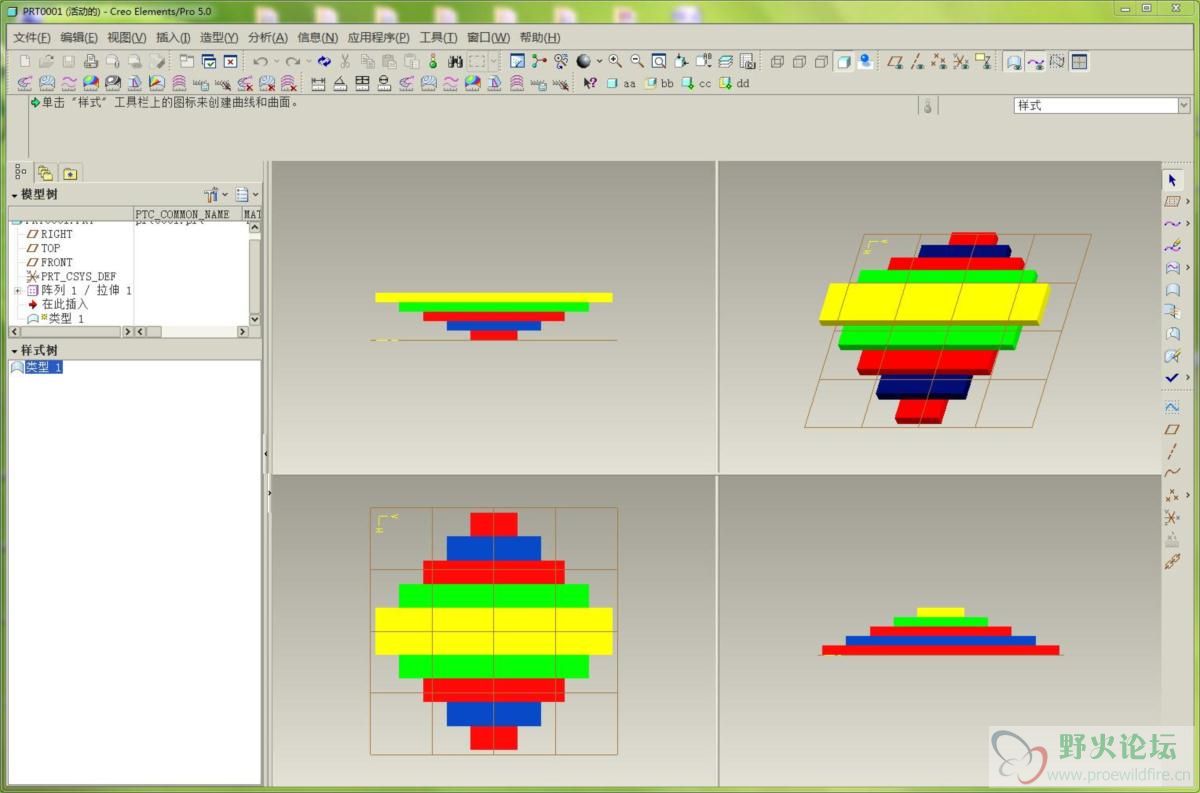Expand the Create Curve tool flyout arrow
Screen dimensions: 1200x793
(1188, 223)
